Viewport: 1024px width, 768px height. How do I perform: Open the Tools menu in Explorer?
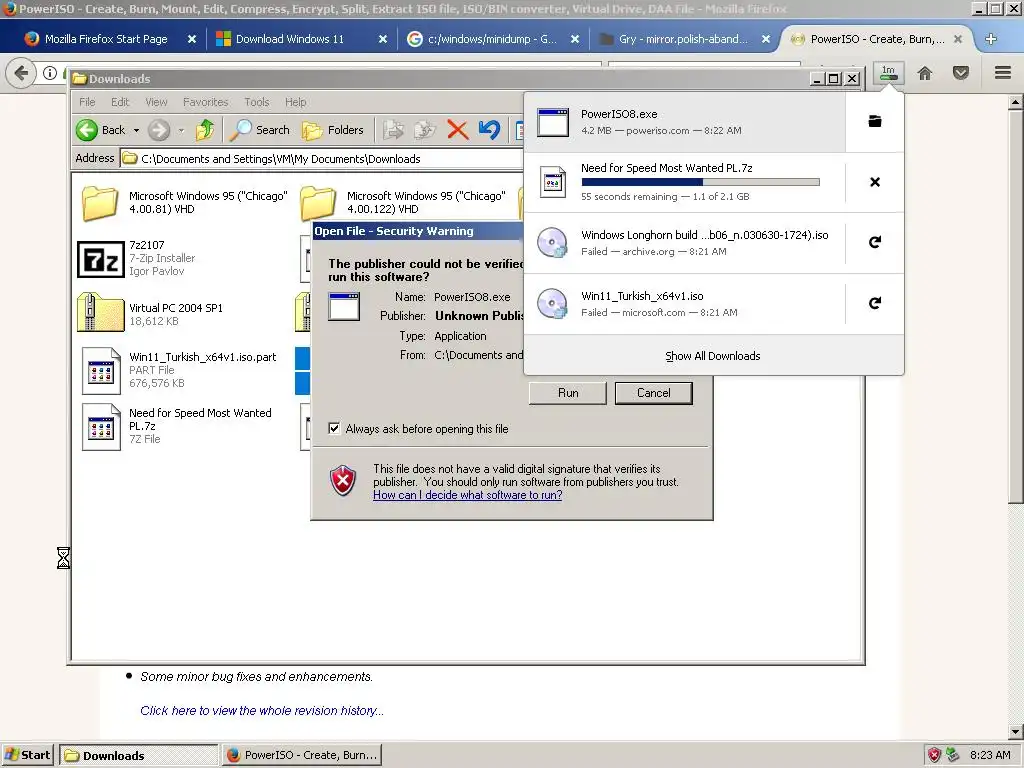click(257, 102)
